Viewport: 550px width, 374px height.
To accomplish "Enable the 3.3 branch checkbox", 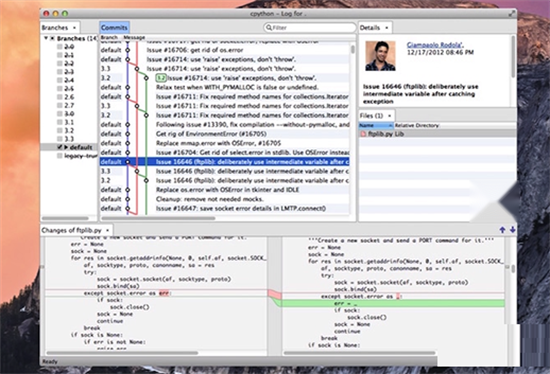I will pyautogui.click(x=60, y=139).
